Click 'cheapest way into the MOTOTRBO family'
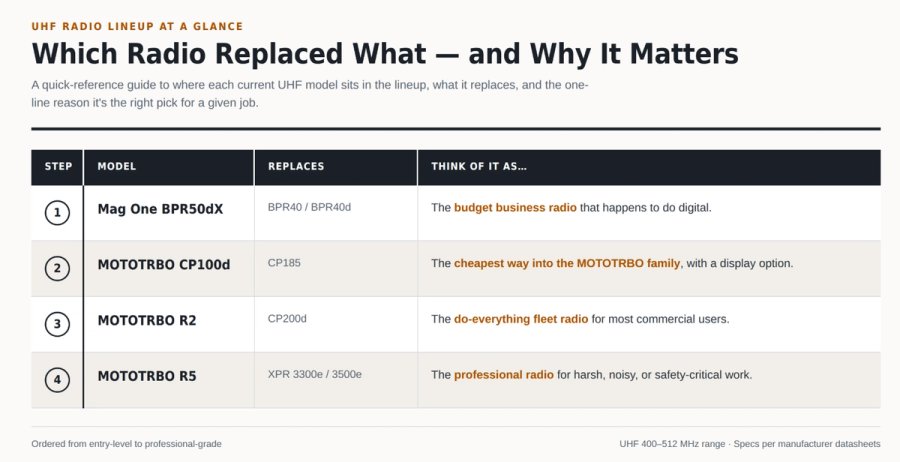900x462 pixels. tap(567, 263)
